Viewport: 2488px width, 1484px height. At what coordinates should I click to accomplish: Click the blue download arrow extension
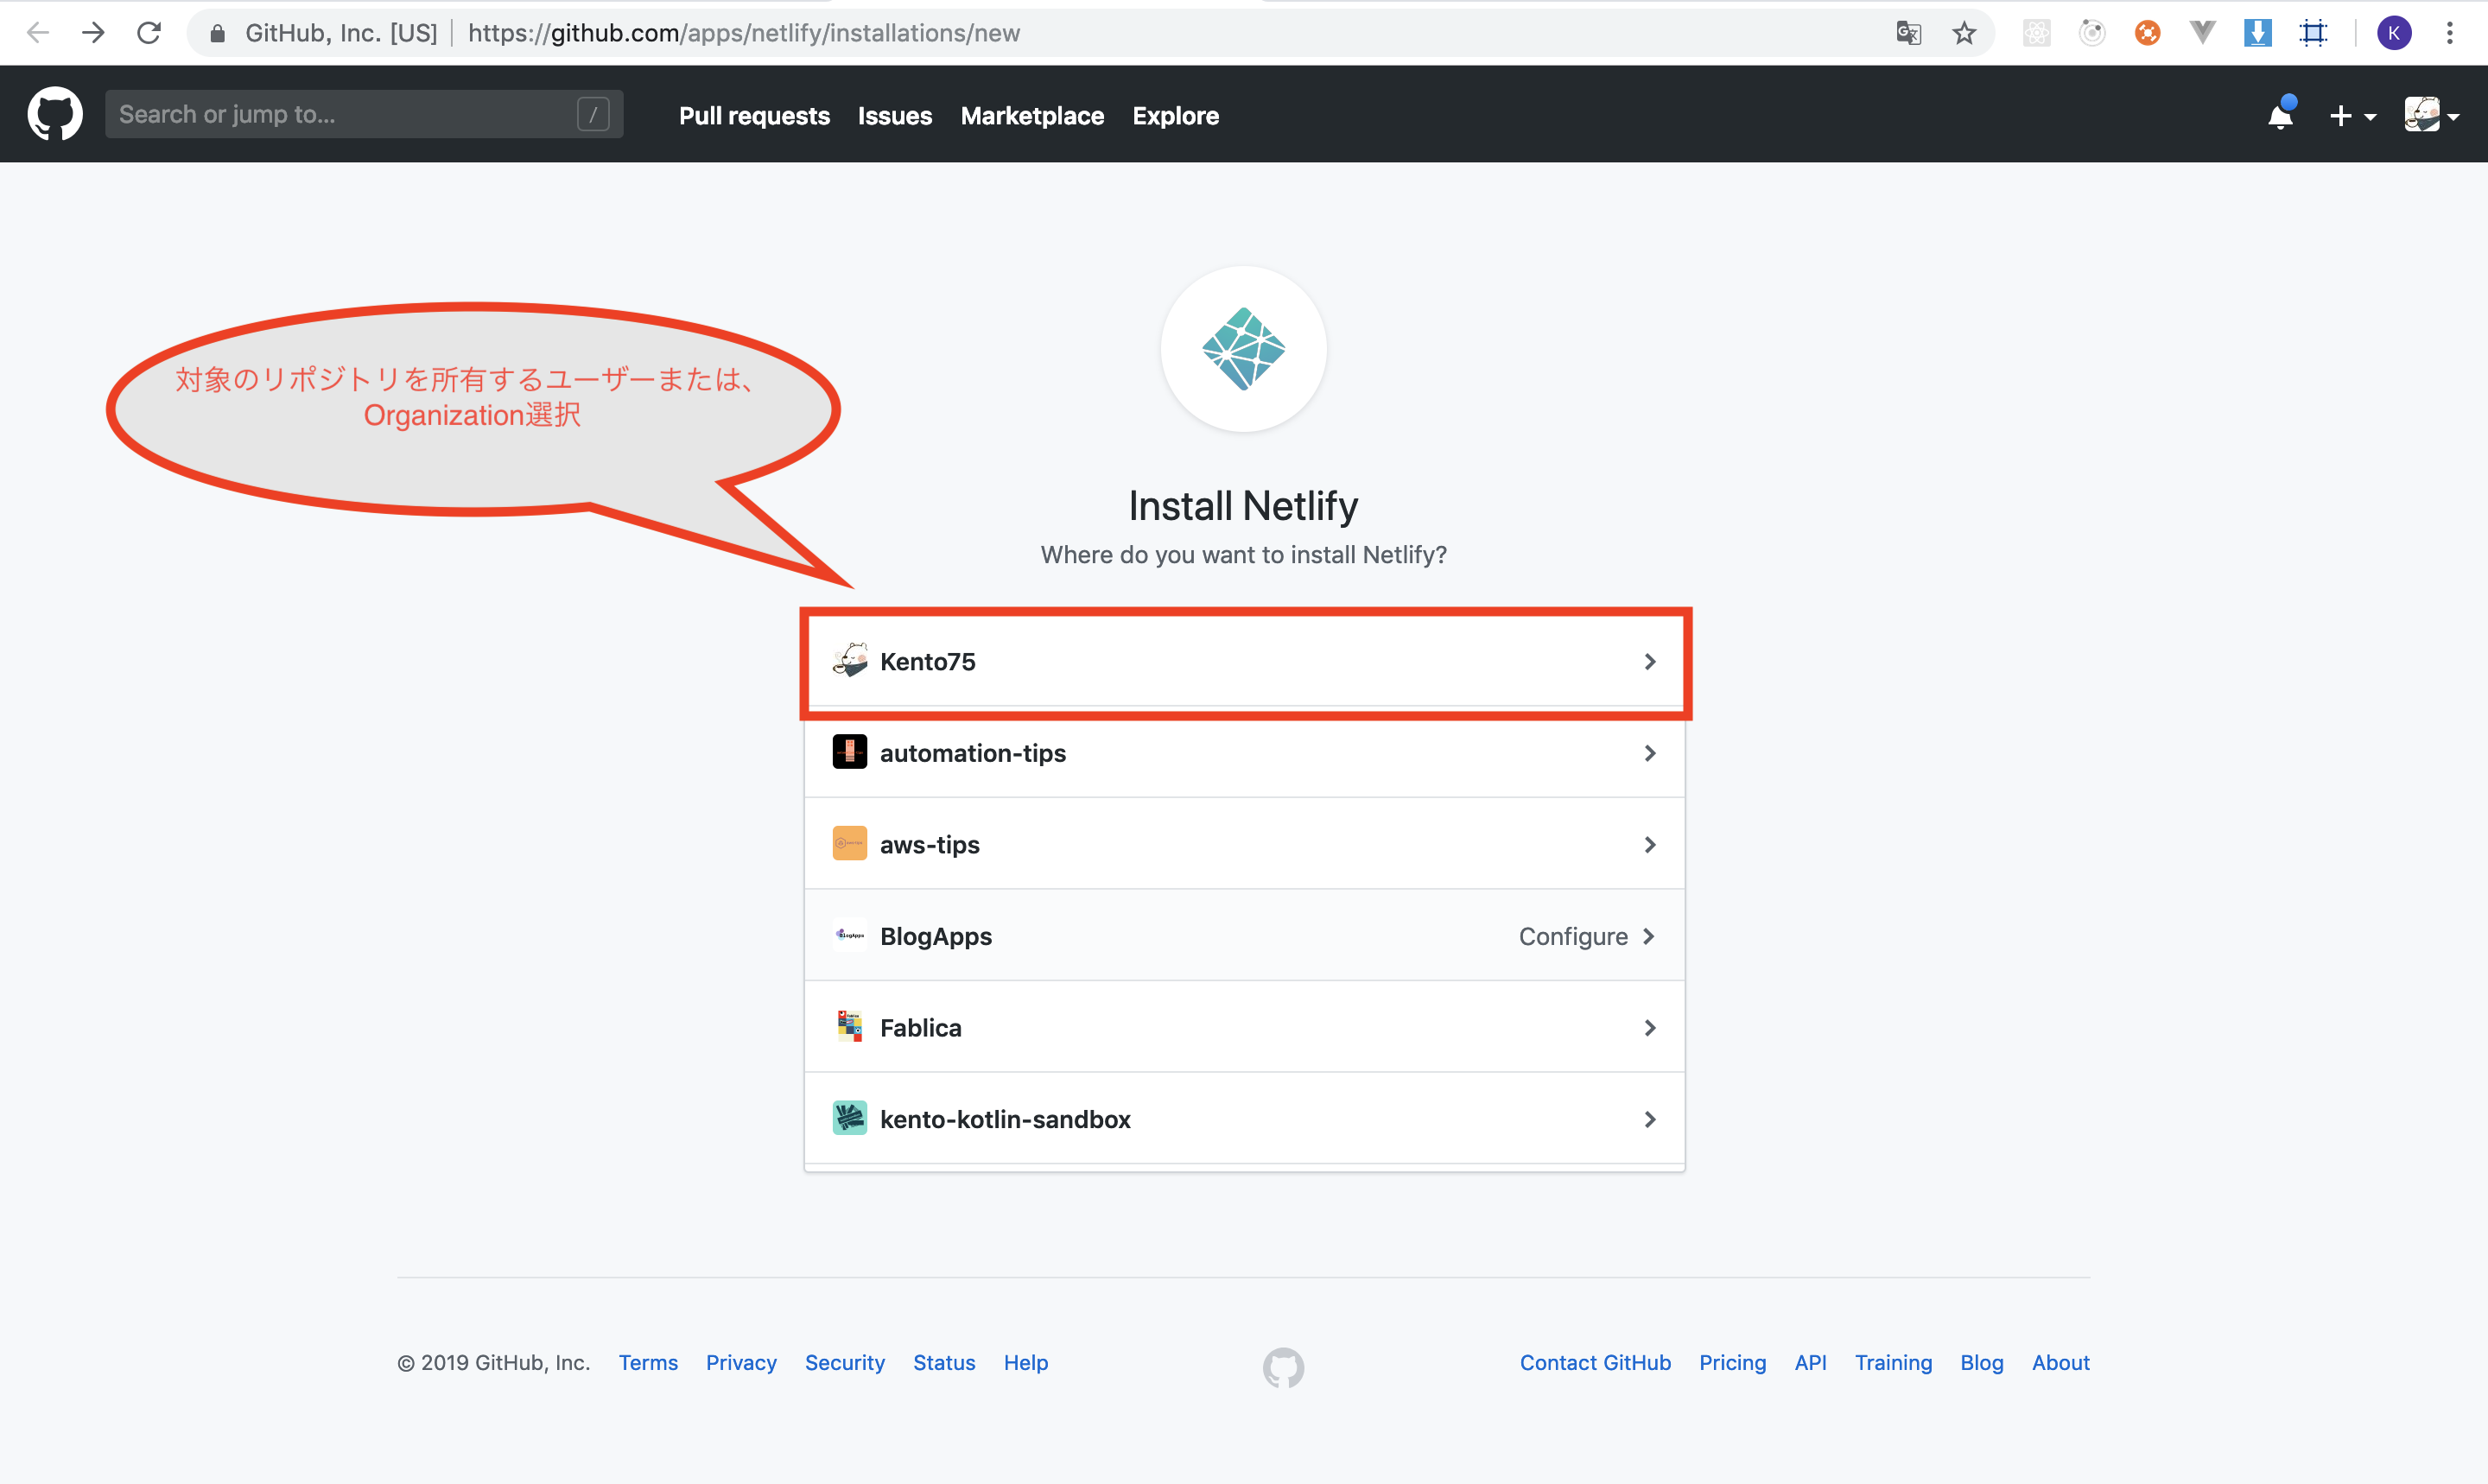tap(2257, 33)
